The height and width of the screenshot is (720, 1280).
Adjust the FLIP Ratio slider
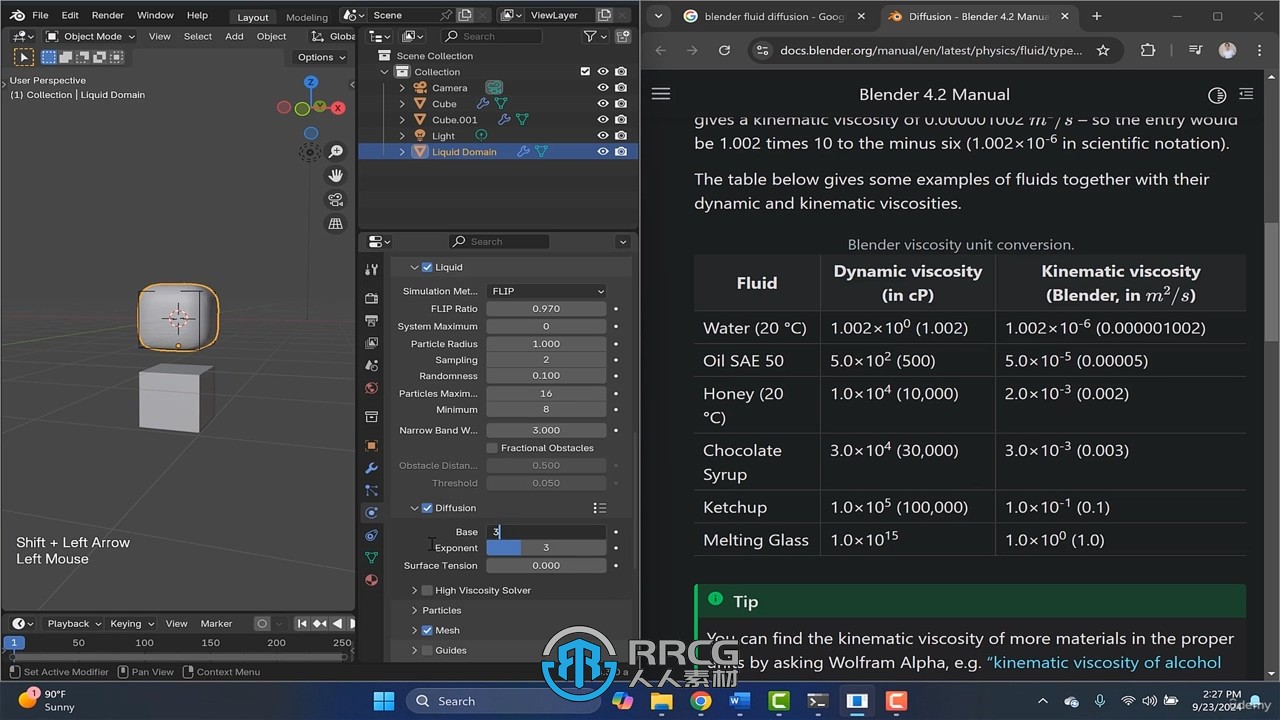click(x=546, y=309)
